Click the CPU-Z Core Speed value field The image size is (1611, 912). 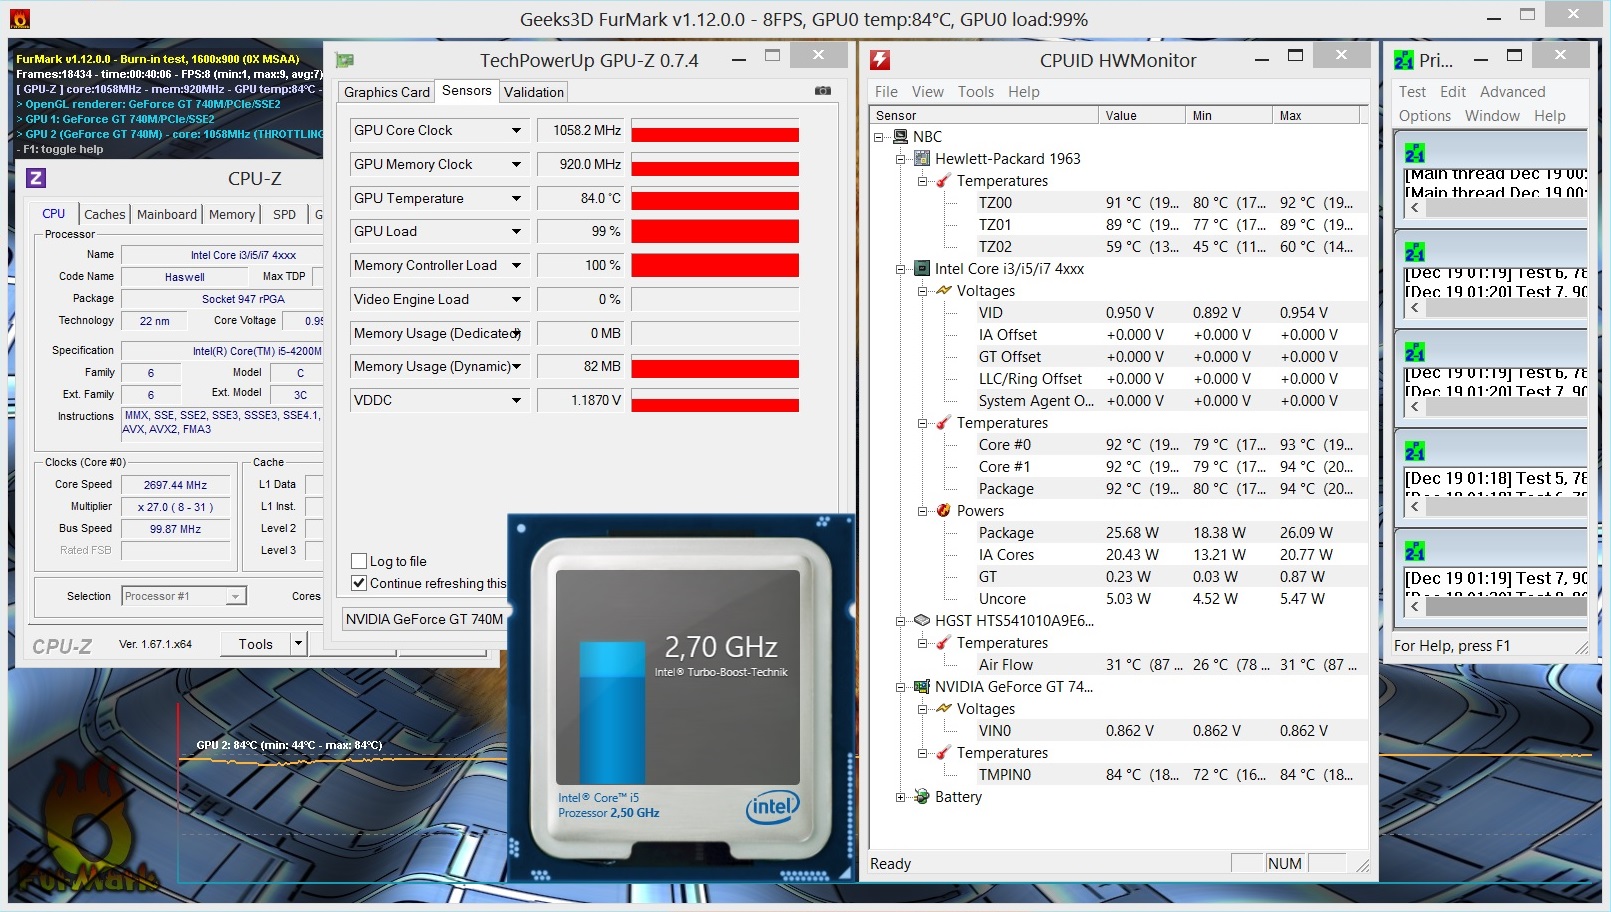tap(175, 484)
